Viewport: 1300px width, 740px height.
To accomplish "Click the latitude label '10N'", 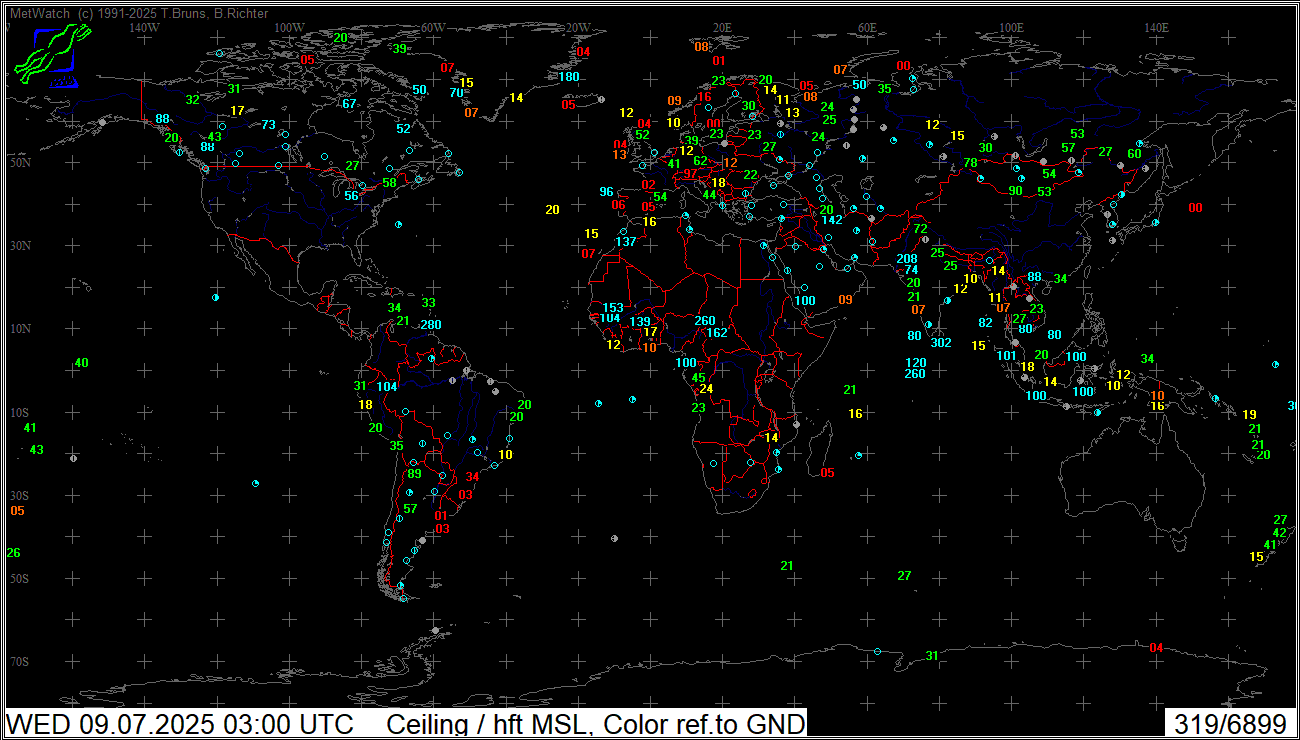I will click(19, 329).
